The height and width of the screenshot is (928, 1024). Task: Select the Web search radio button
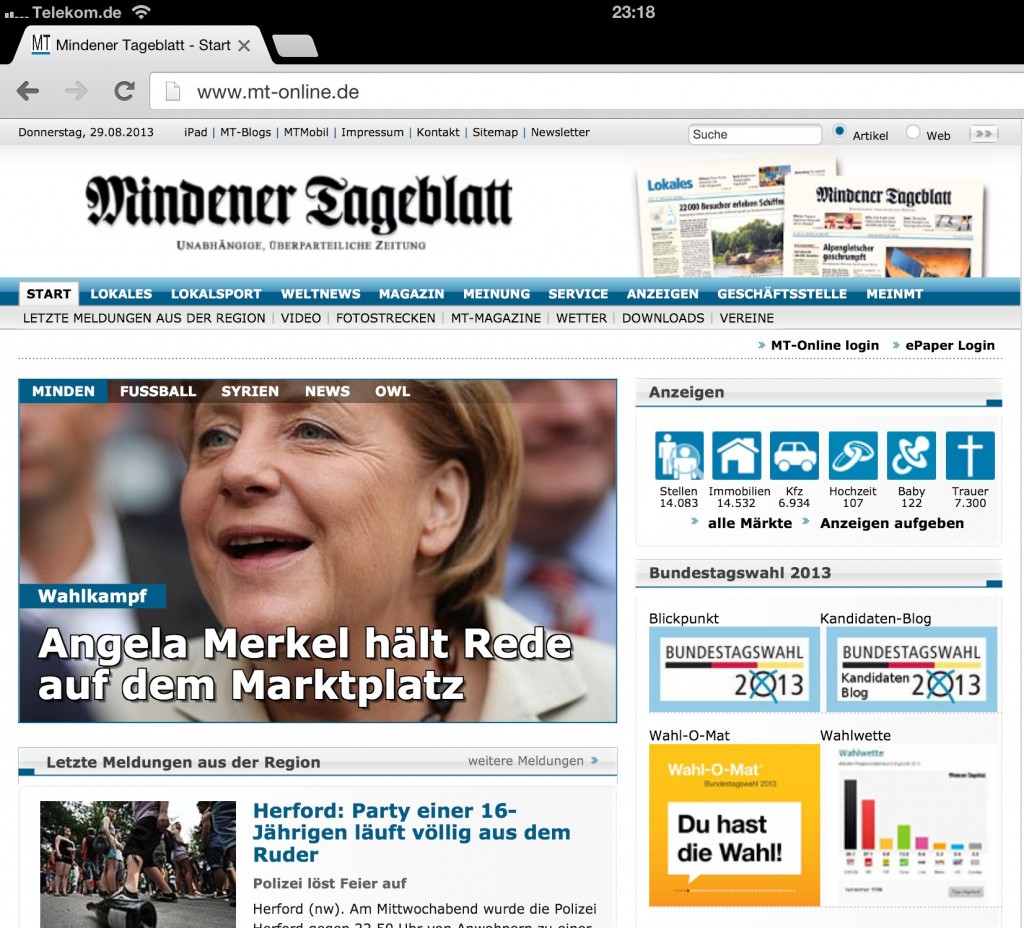(x=913, y=133)
